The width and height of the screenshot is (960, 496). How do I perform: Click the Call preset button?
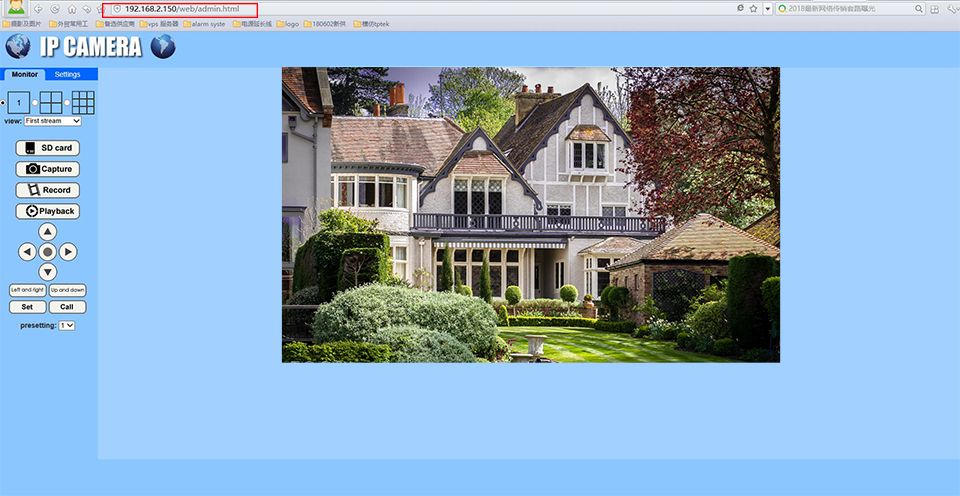click(x=67, y=307)
